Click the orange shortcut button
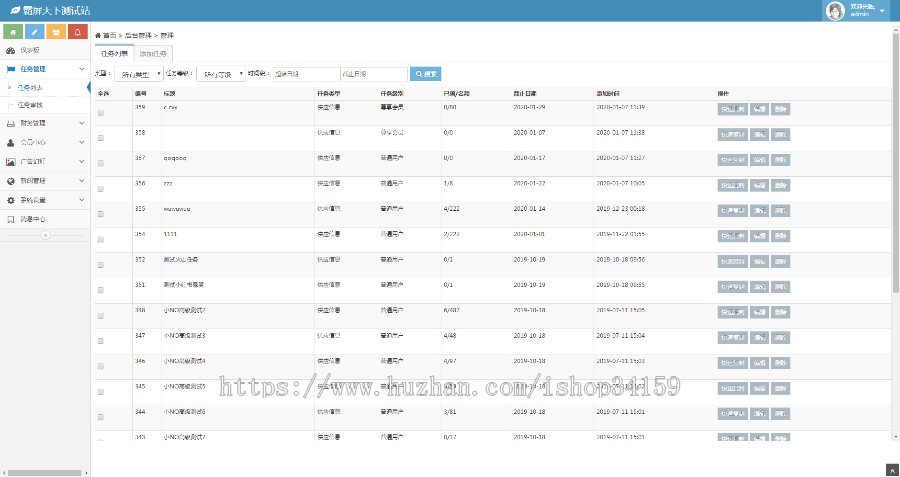This screenshot has height=477, width=900. click(56, 32)
